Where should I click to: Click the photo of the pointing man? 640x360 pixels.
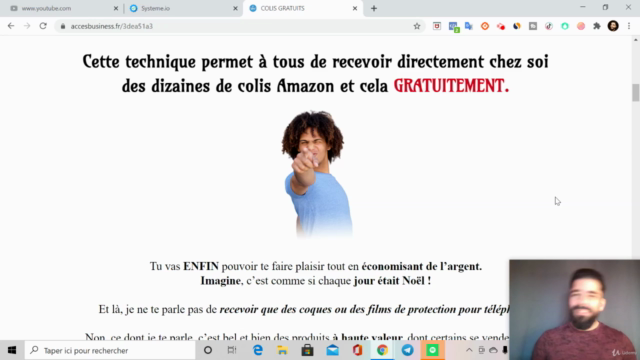tap(316, 174)
